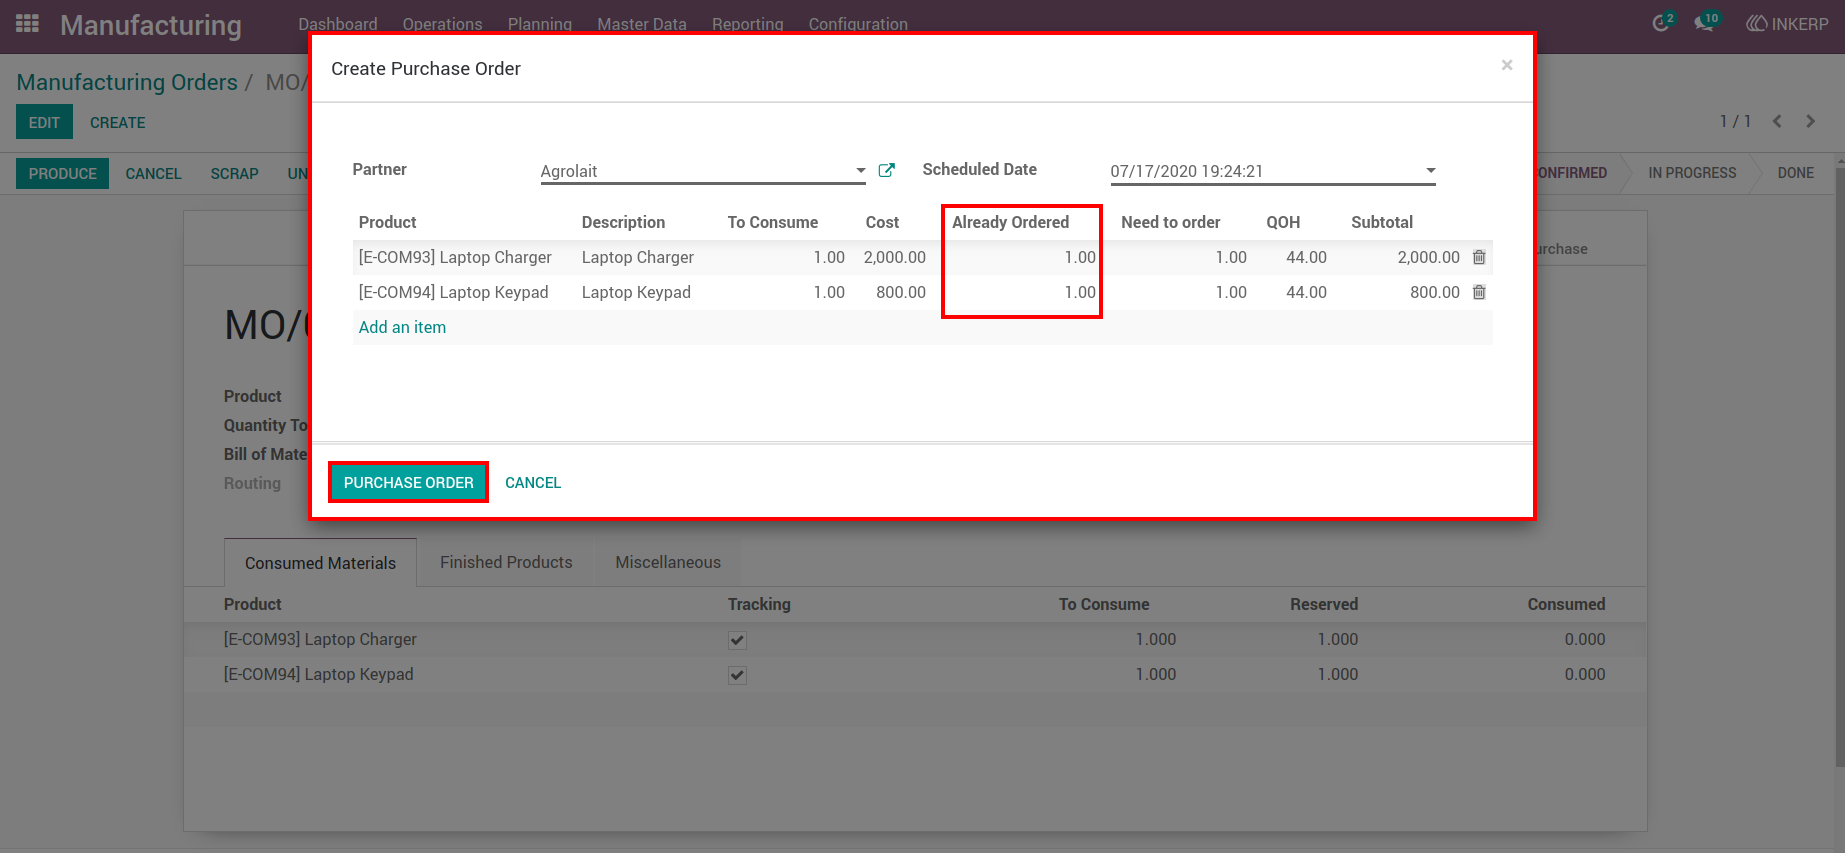
Task: Close the Create Purchase Order dialog
Action: tap(1507, 65)
